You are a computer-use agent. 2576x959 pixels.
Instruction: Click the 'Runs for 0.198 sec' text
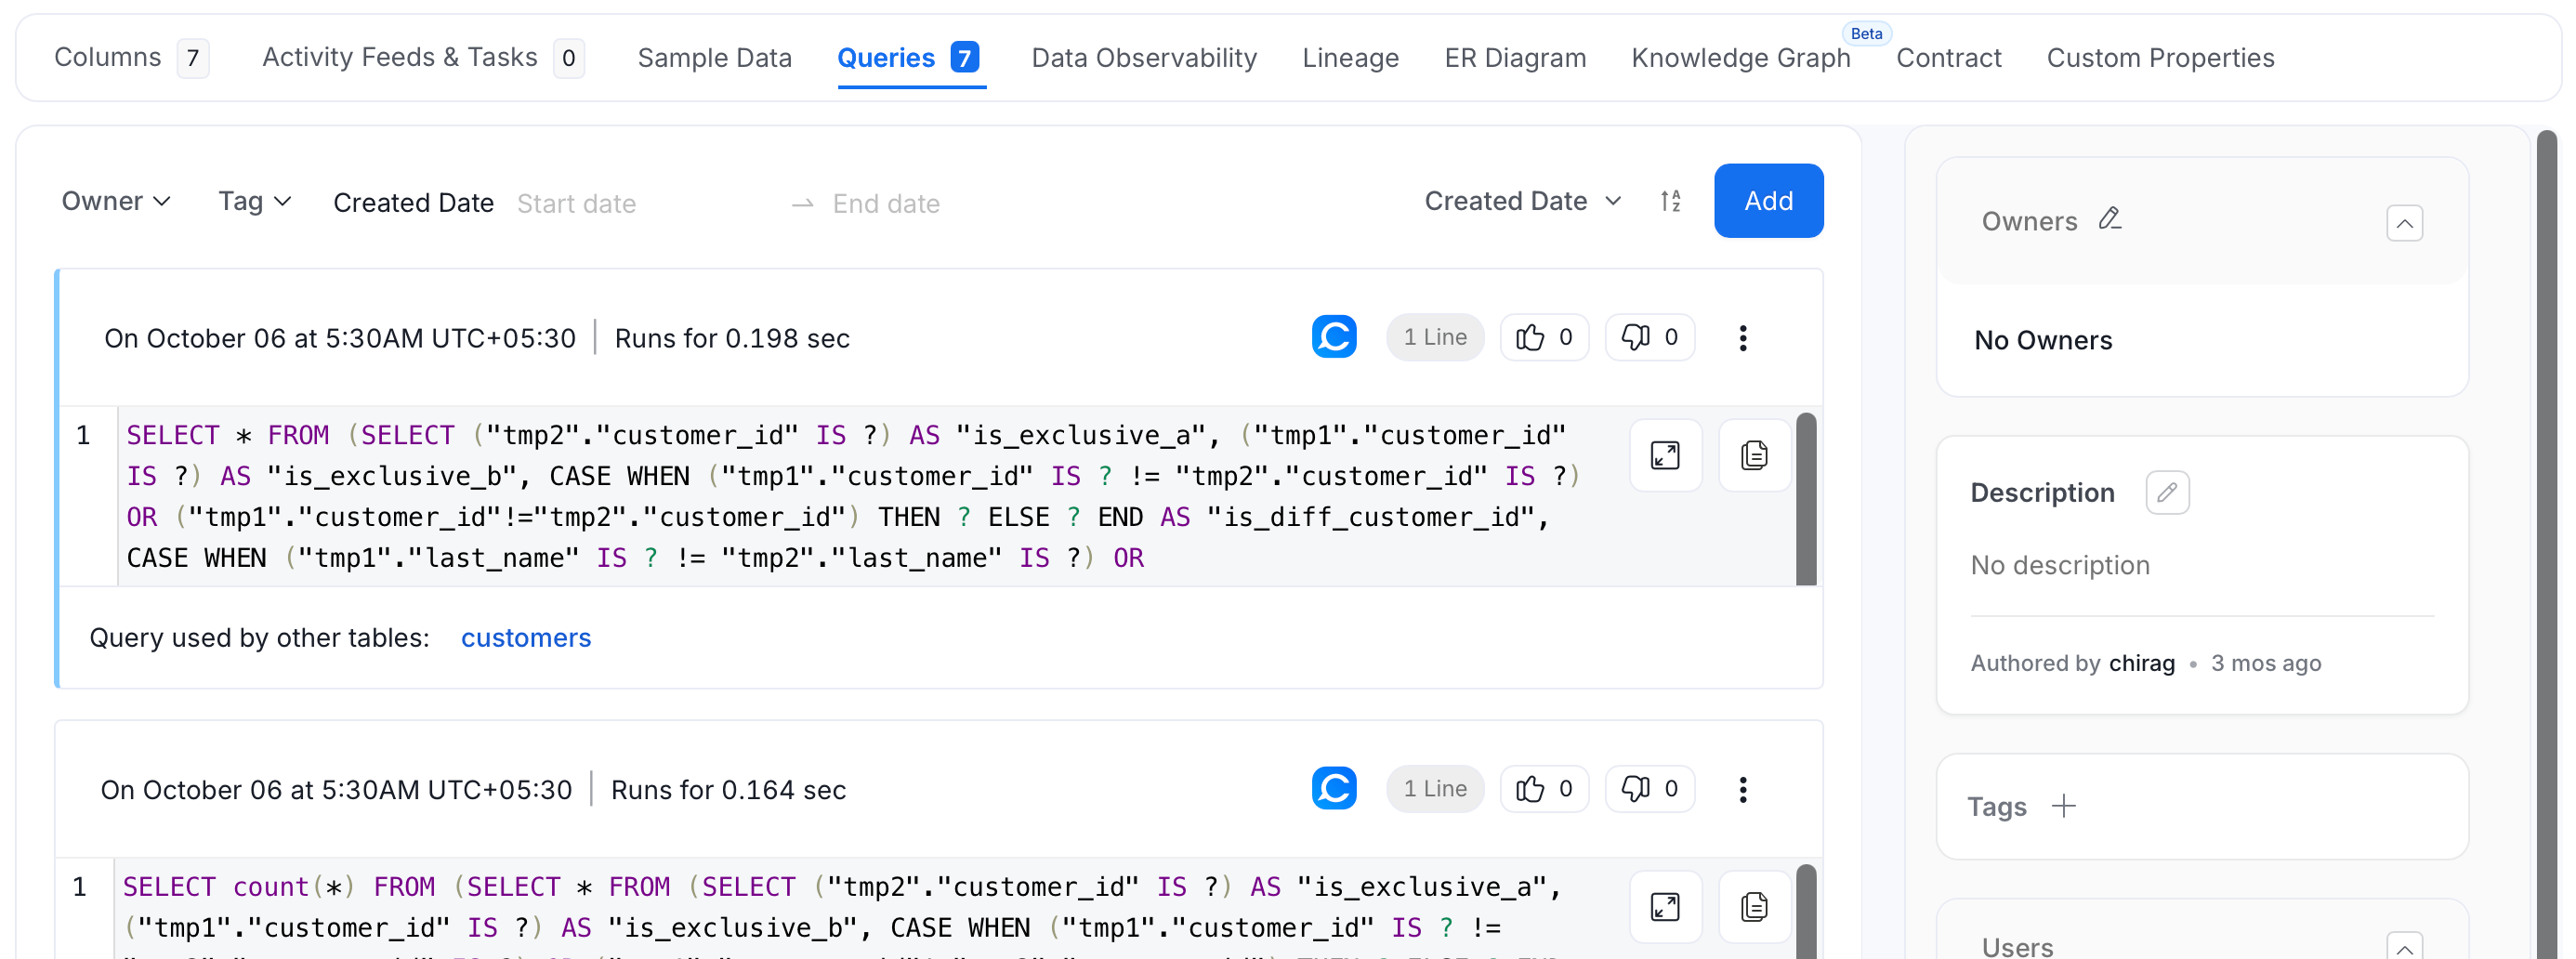click(731, 339)
